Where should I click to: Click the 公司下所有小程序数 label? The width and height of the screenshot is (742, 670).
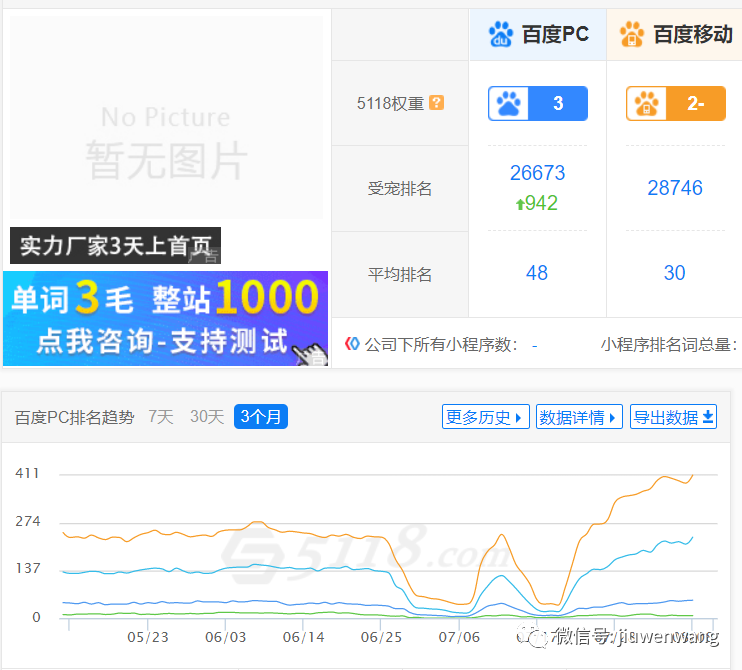pos(441,344)
